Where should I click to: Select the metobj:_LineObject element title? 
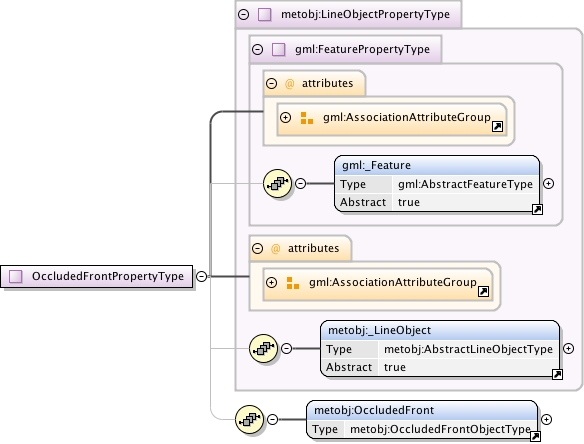tap(379, 330)
